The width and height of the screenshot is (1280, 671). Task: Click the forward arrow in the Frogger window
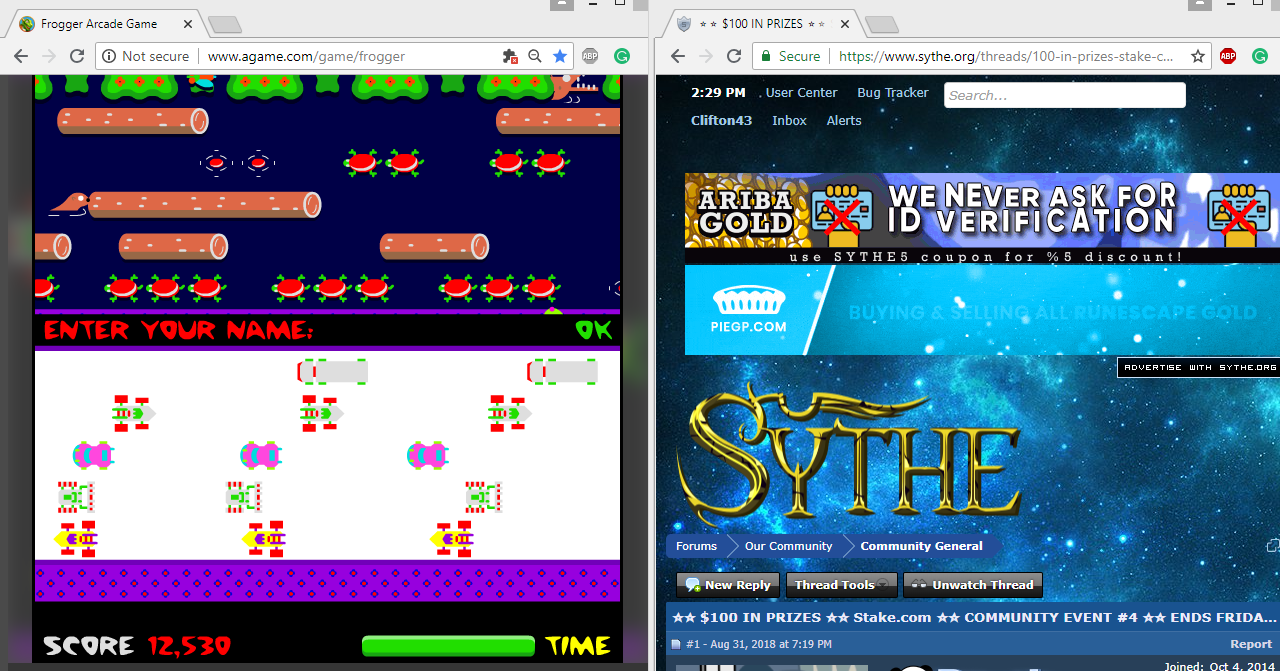point(48,57)
